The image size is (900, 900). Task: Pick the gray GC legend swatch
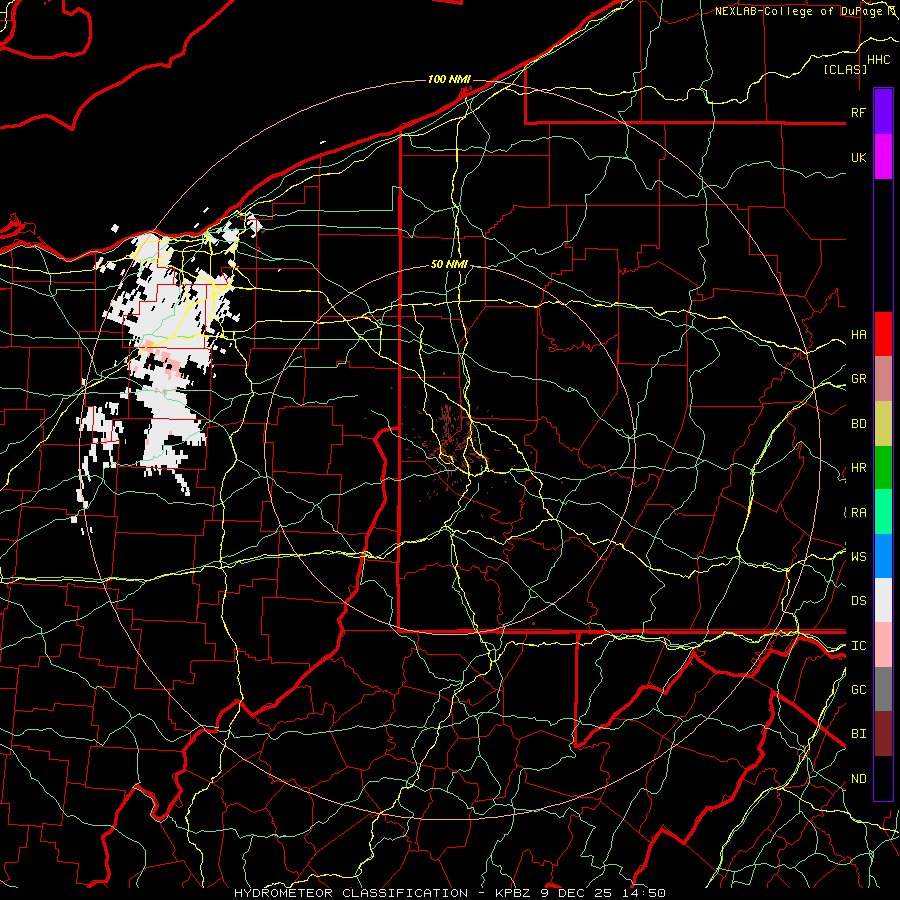tap(883, 689)
